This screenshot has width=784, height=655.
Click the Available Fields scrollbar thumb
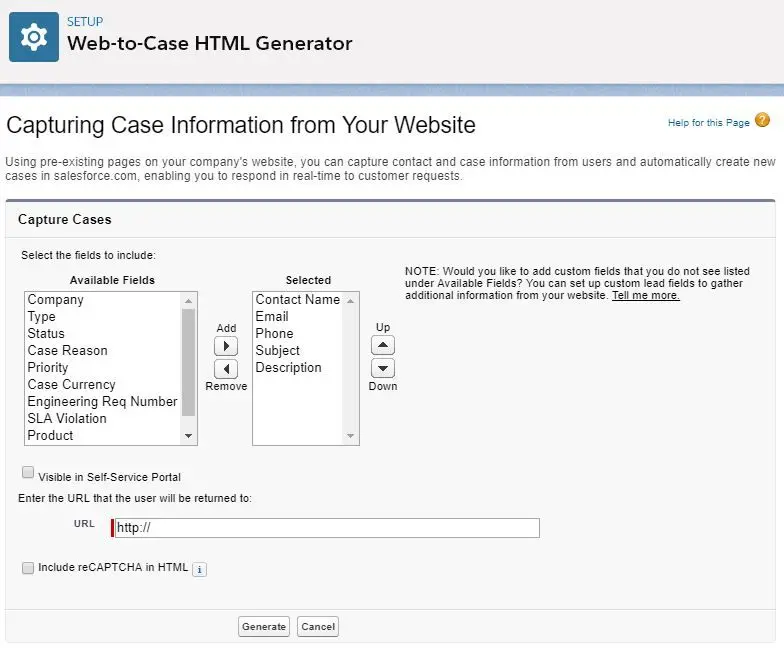click(188, 362)
